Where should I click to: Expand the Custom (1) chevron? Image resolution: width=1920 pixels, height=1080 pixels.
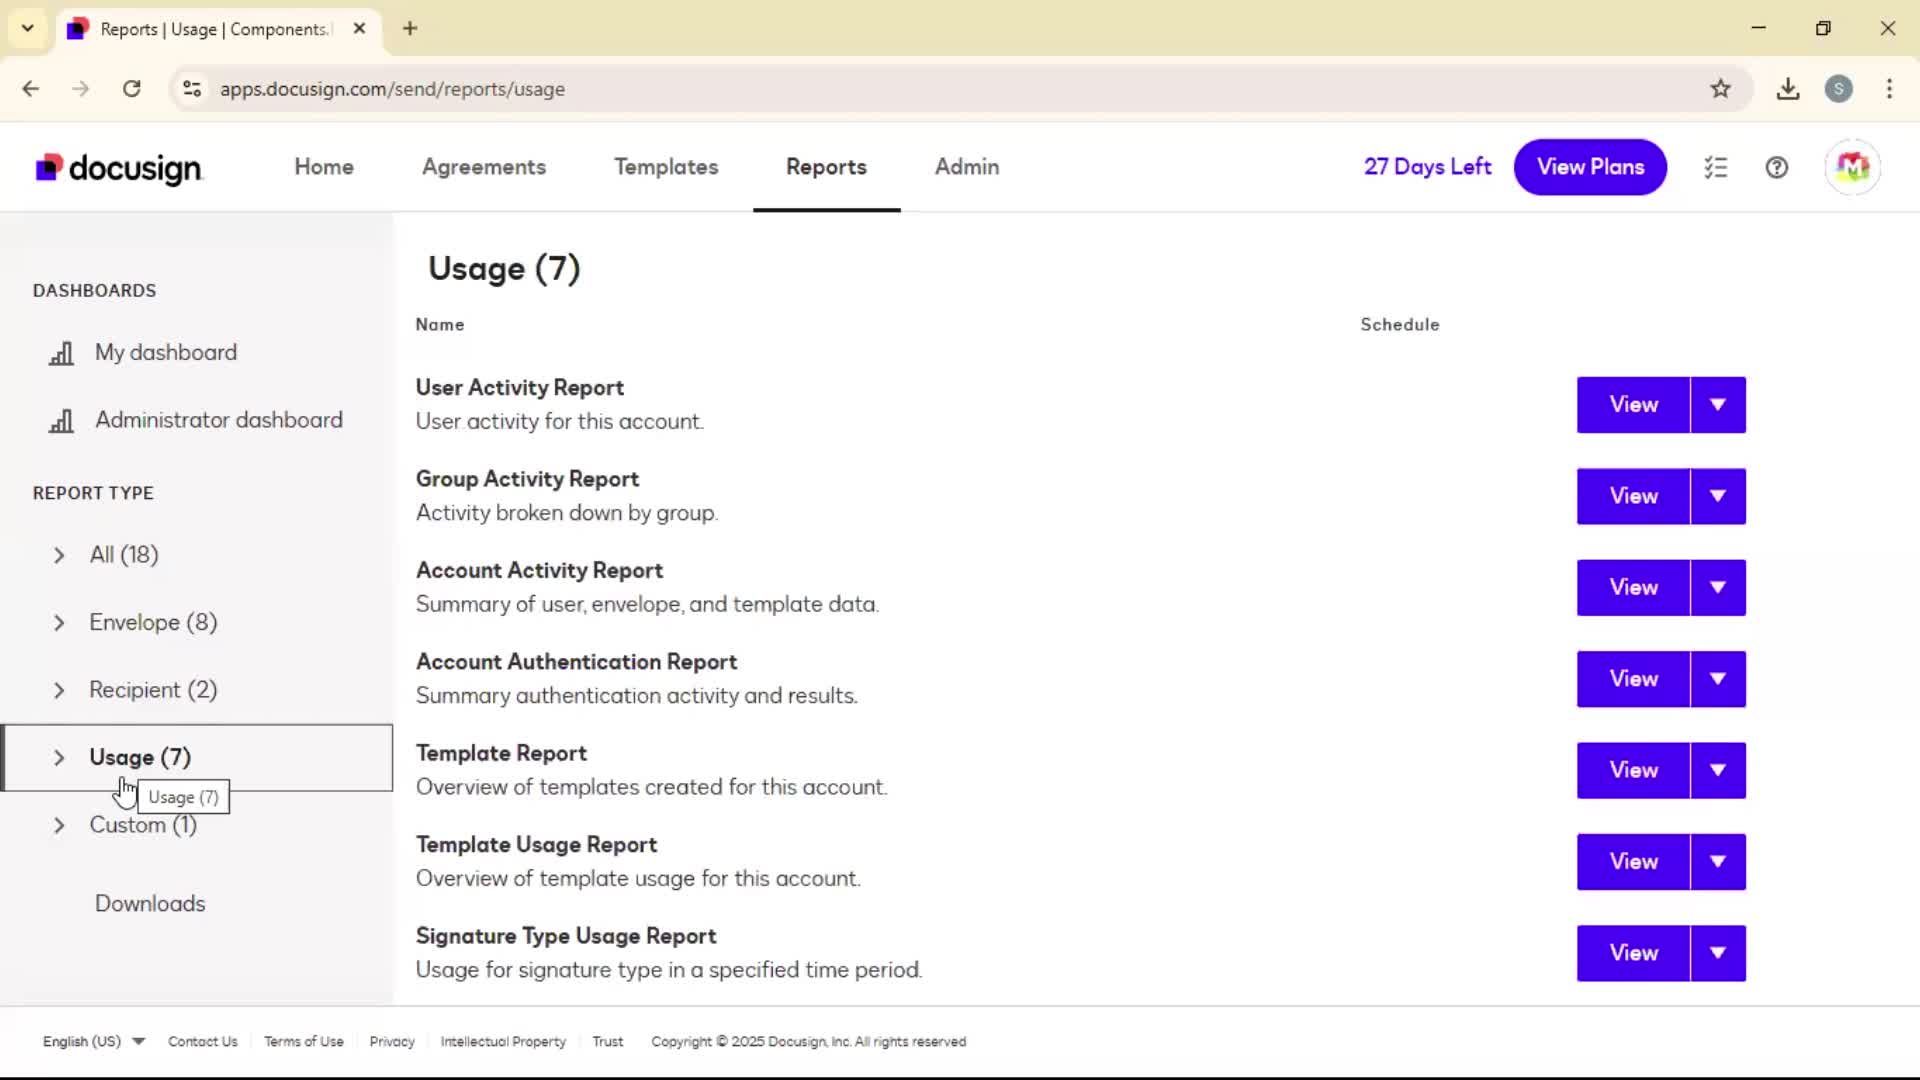point(59,825)
